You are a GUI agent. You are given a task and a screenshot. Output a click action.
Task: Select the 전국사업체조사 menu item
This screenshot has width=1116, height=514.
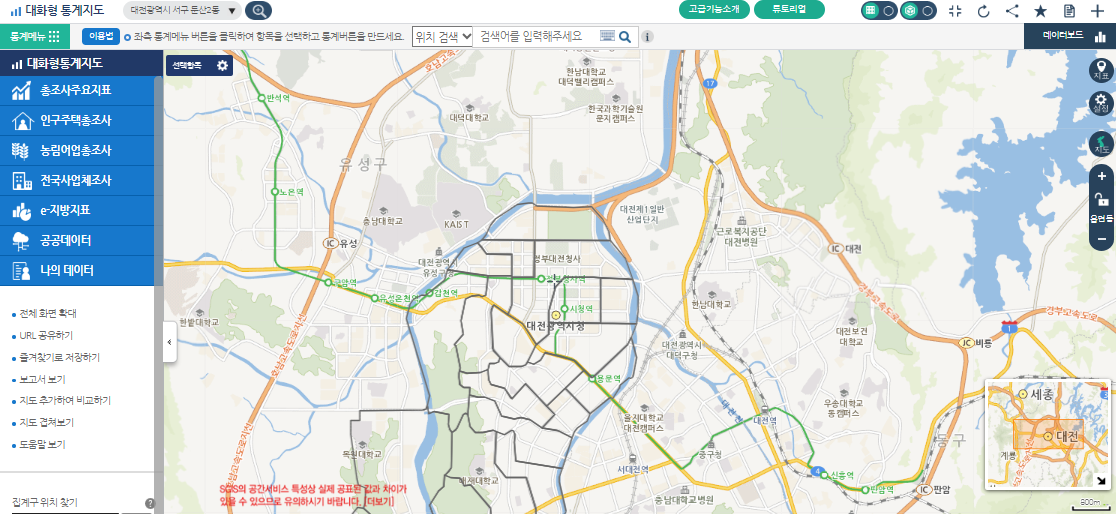coord(76,181)
